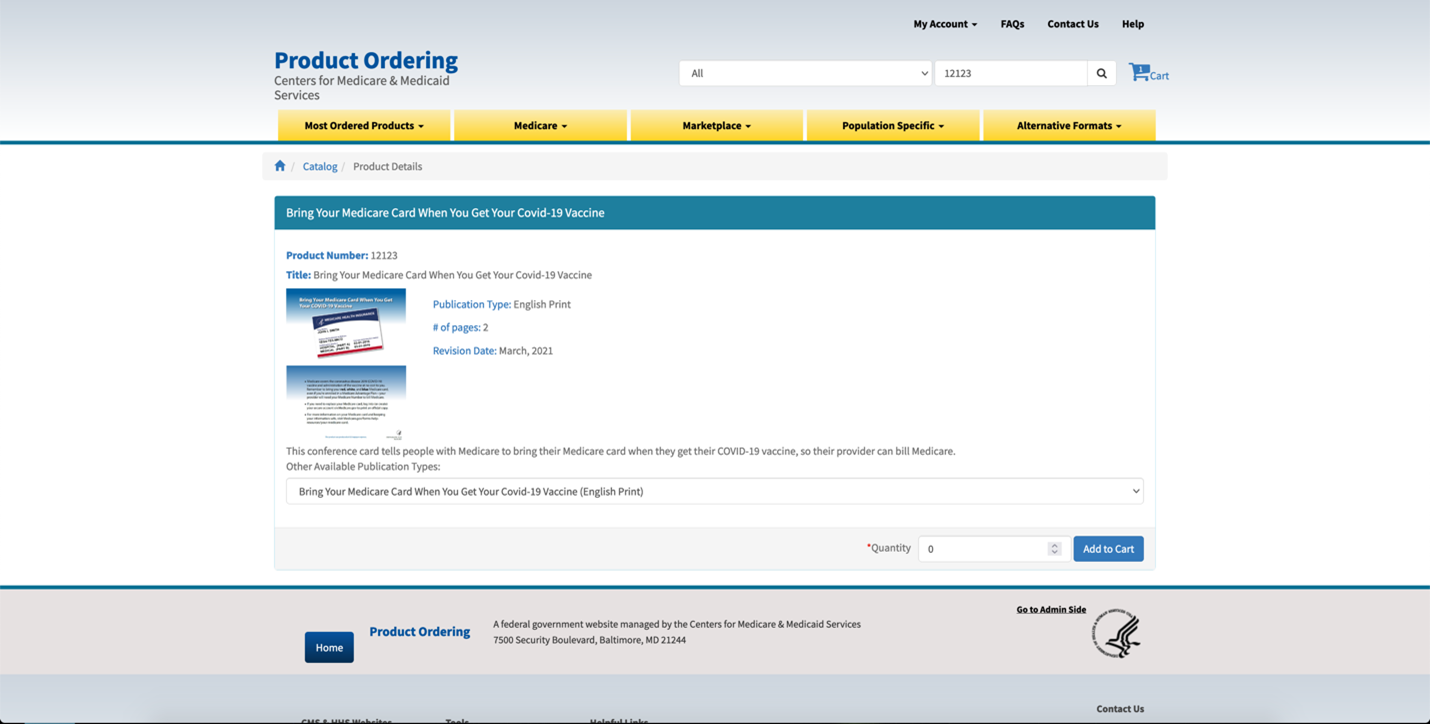Focus the search field containing 12123
This screenshot has height=724, width=1430.
[1011, 73]
